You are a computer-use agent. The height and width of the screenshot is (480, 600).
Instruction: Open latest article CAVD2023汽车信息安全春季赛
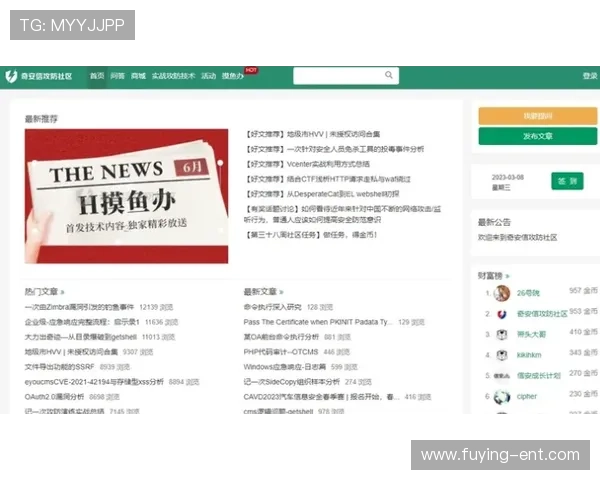pos(321,397)
